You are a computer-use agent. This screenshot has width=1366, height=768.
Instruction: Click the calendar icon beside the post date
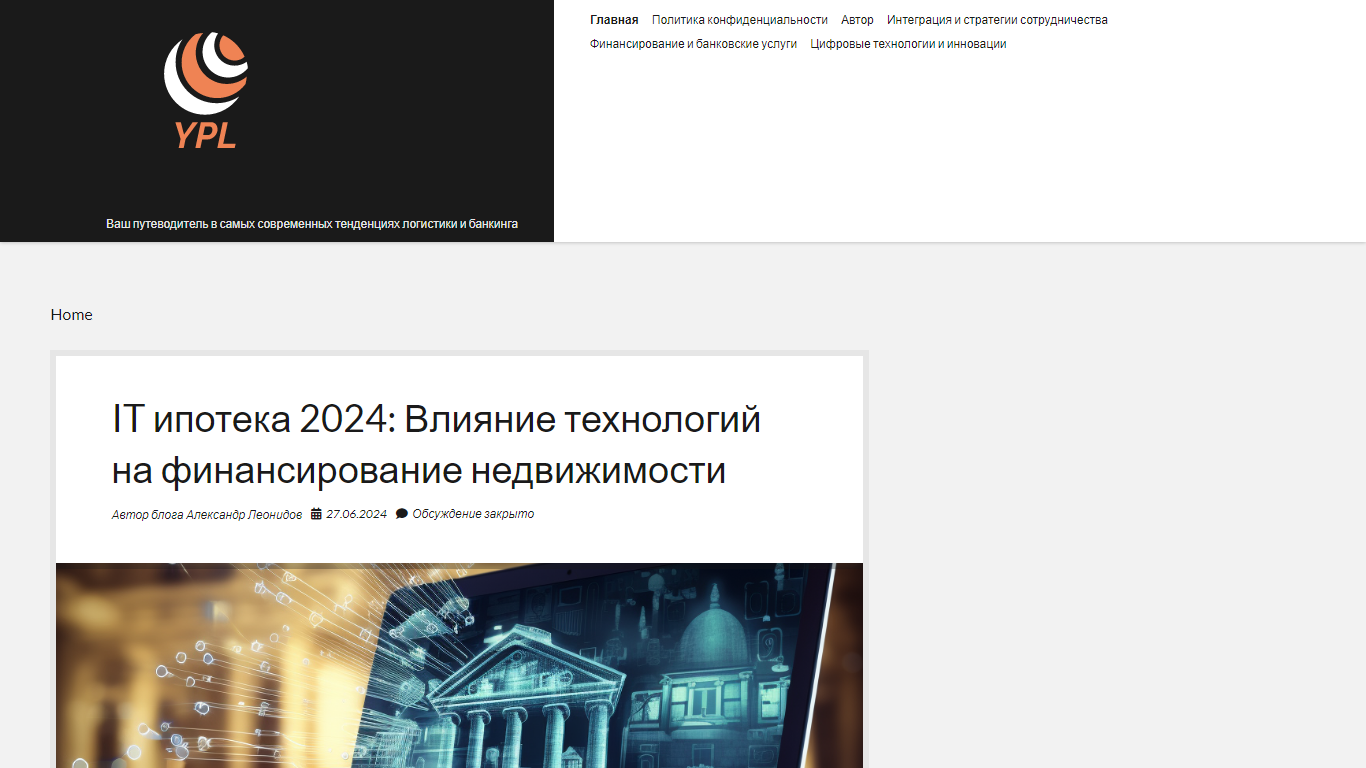tap(316, 514)
